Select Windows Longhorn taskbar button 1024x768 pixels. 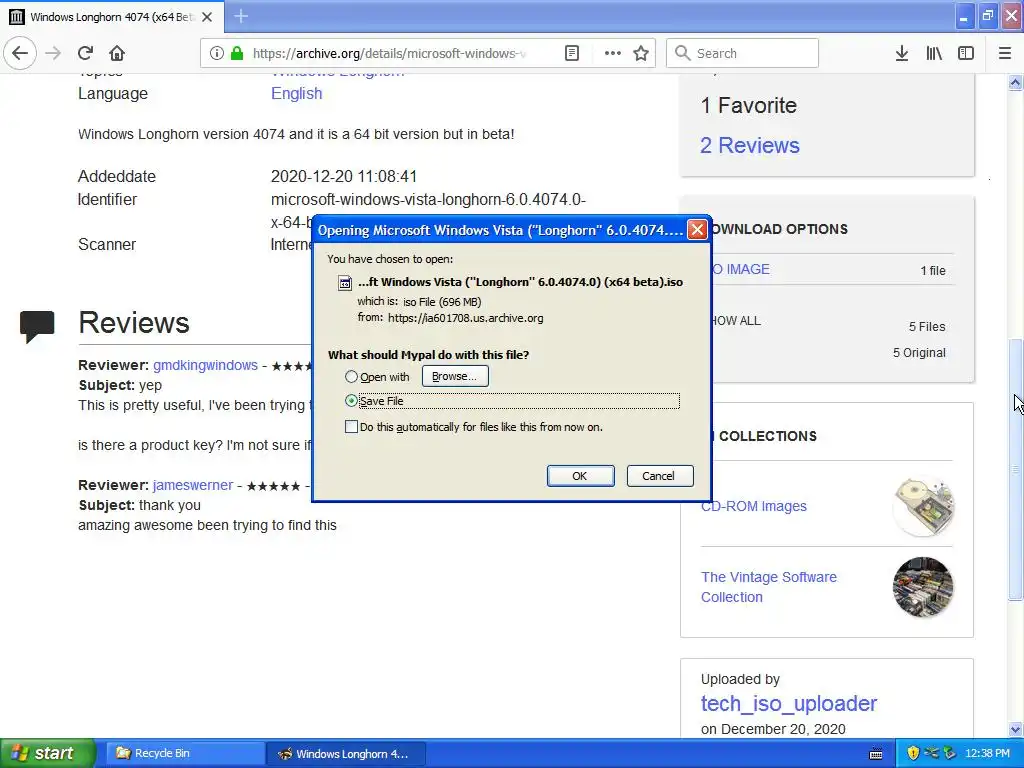347,754
